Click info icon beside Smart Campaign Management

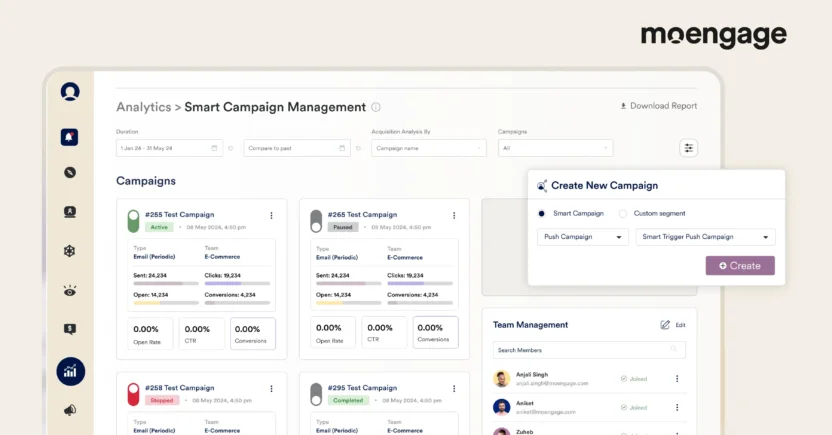click(x=376, y=107)
